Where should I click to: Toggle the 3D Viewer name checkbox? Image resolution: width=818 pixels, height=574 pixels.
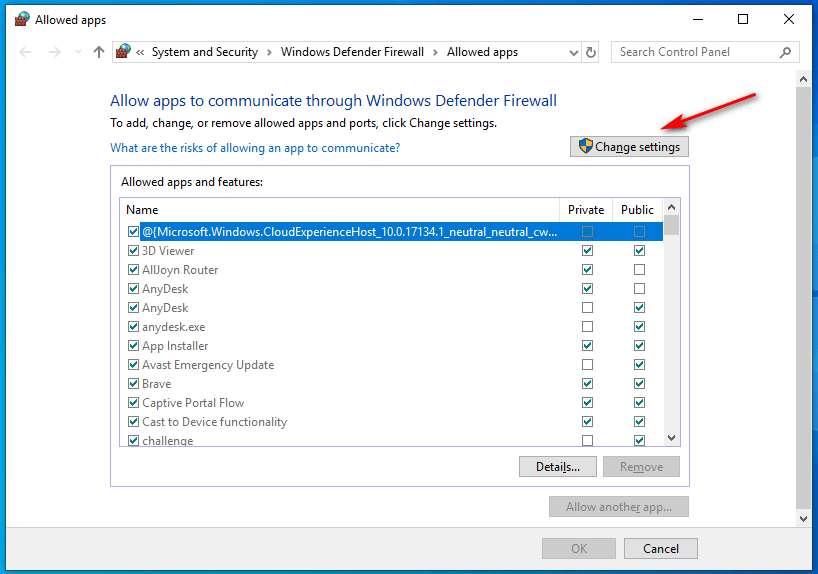click(133, 250)
